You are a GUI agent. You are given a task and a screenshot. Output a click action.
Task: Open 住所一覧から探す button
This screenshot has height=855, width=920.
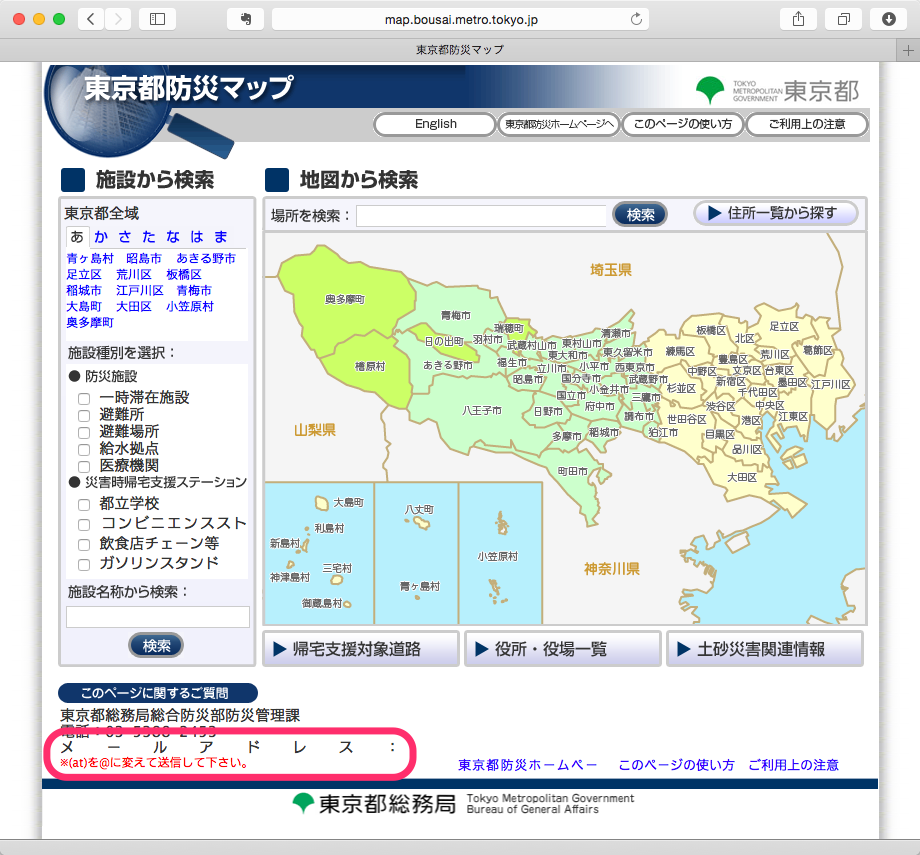(776, 212)
